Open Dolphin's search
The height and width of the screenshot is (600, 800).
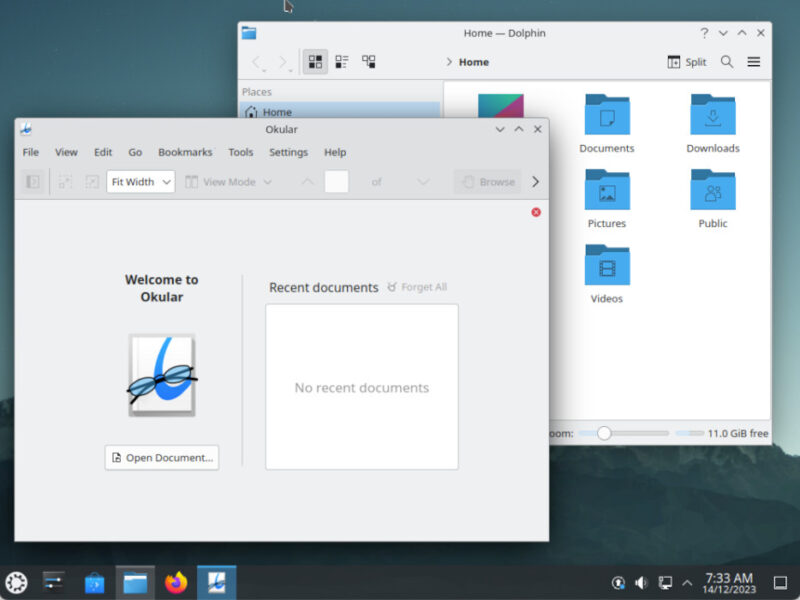[x=727, y=62]
